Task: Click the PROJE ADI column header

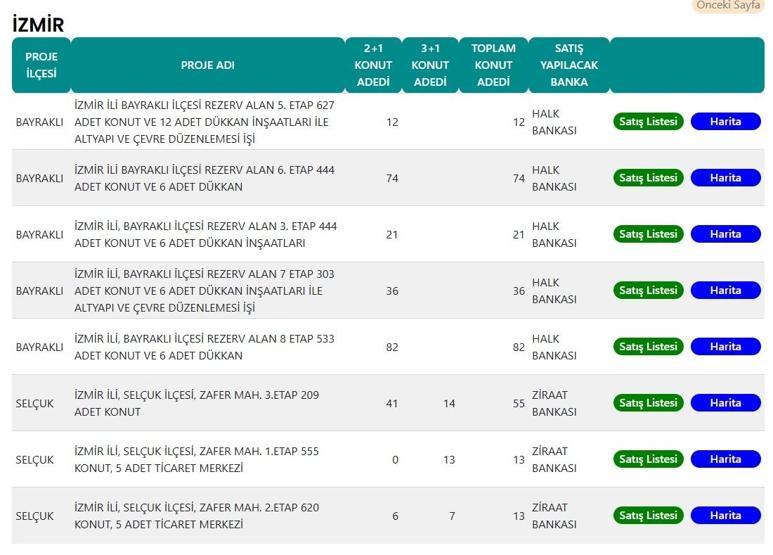Action: (x=208, y=65)
